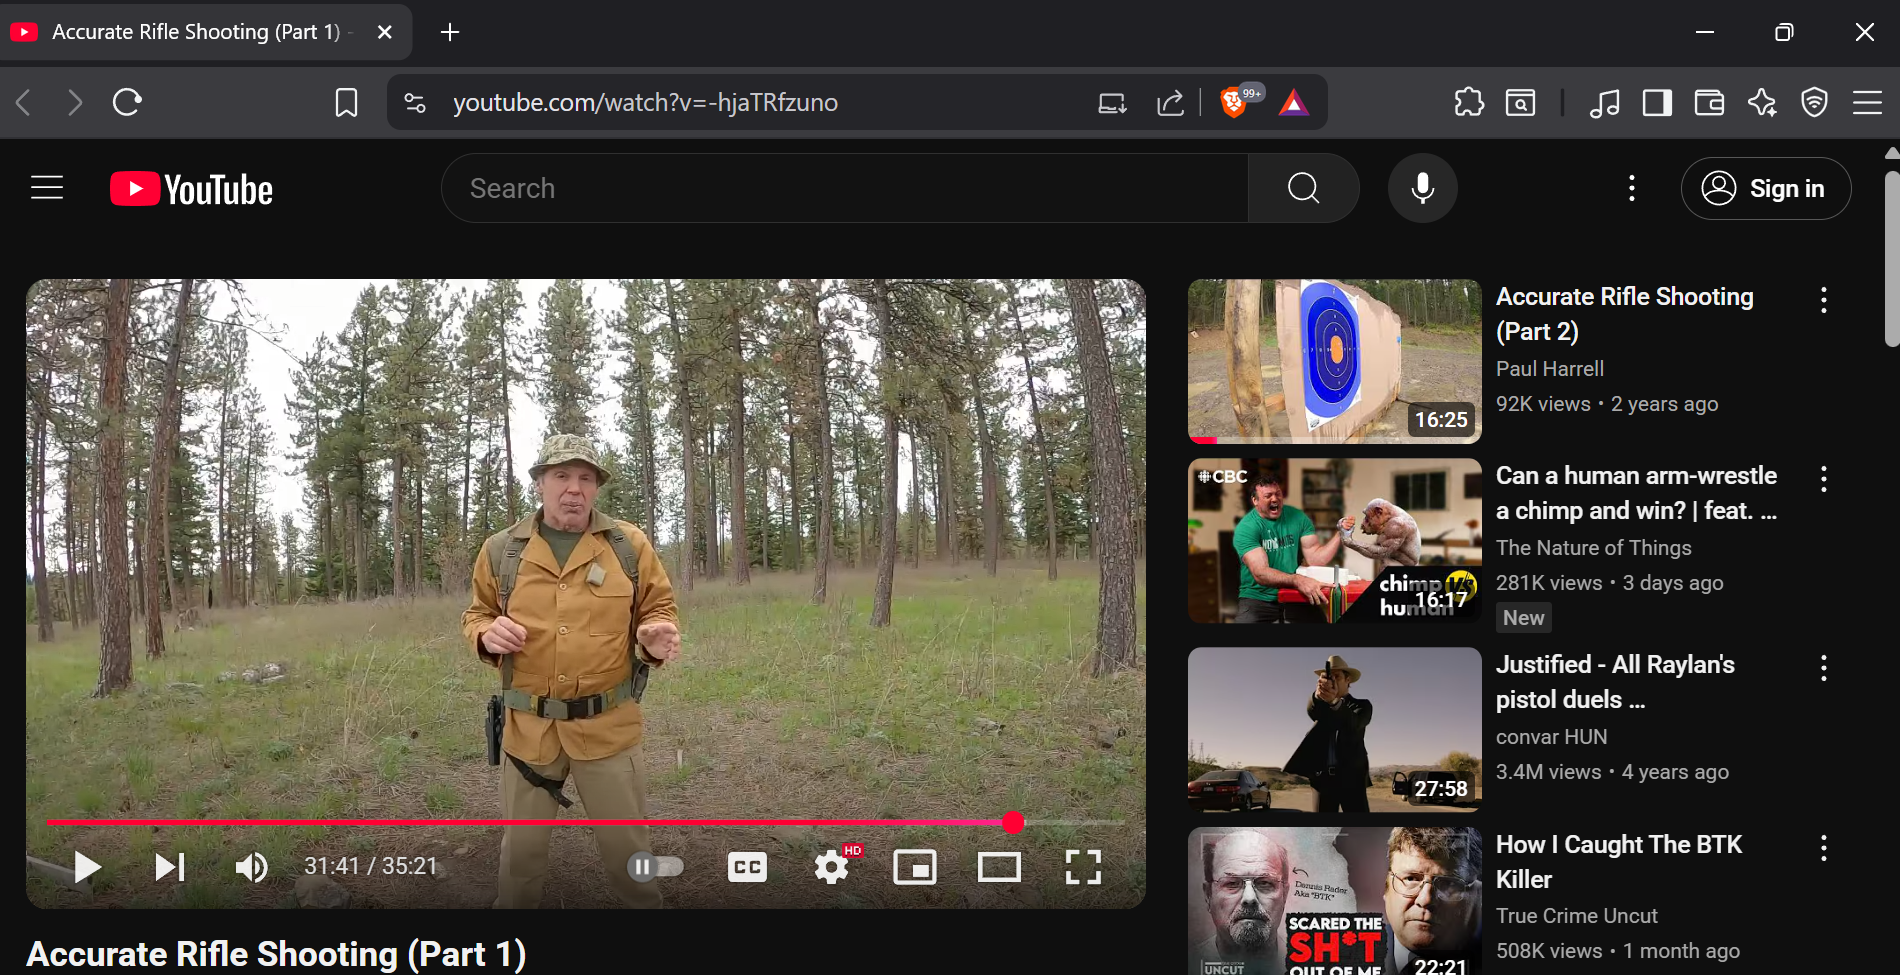Reload the current page
Viewport: 1900px width, 975px height.
click(127, 102)
